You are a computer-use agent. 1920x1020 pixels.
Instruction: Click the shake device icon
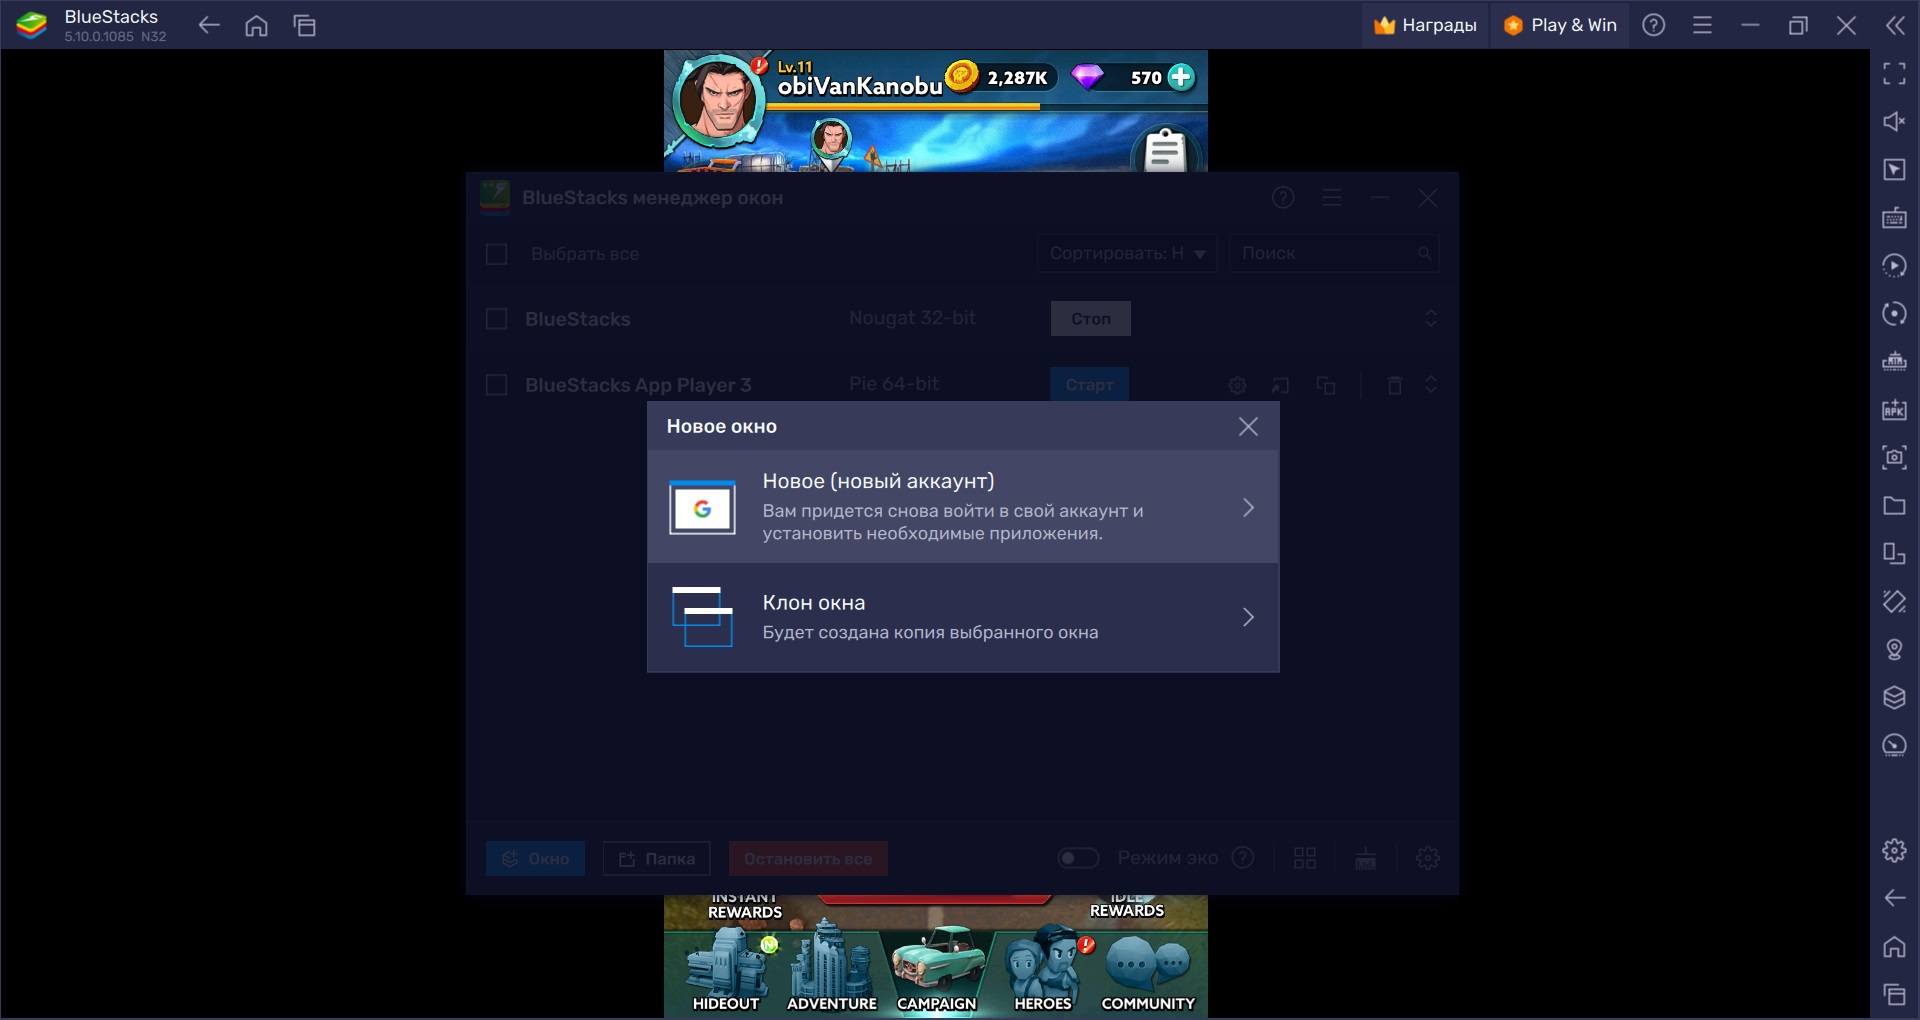point(1894,601)
